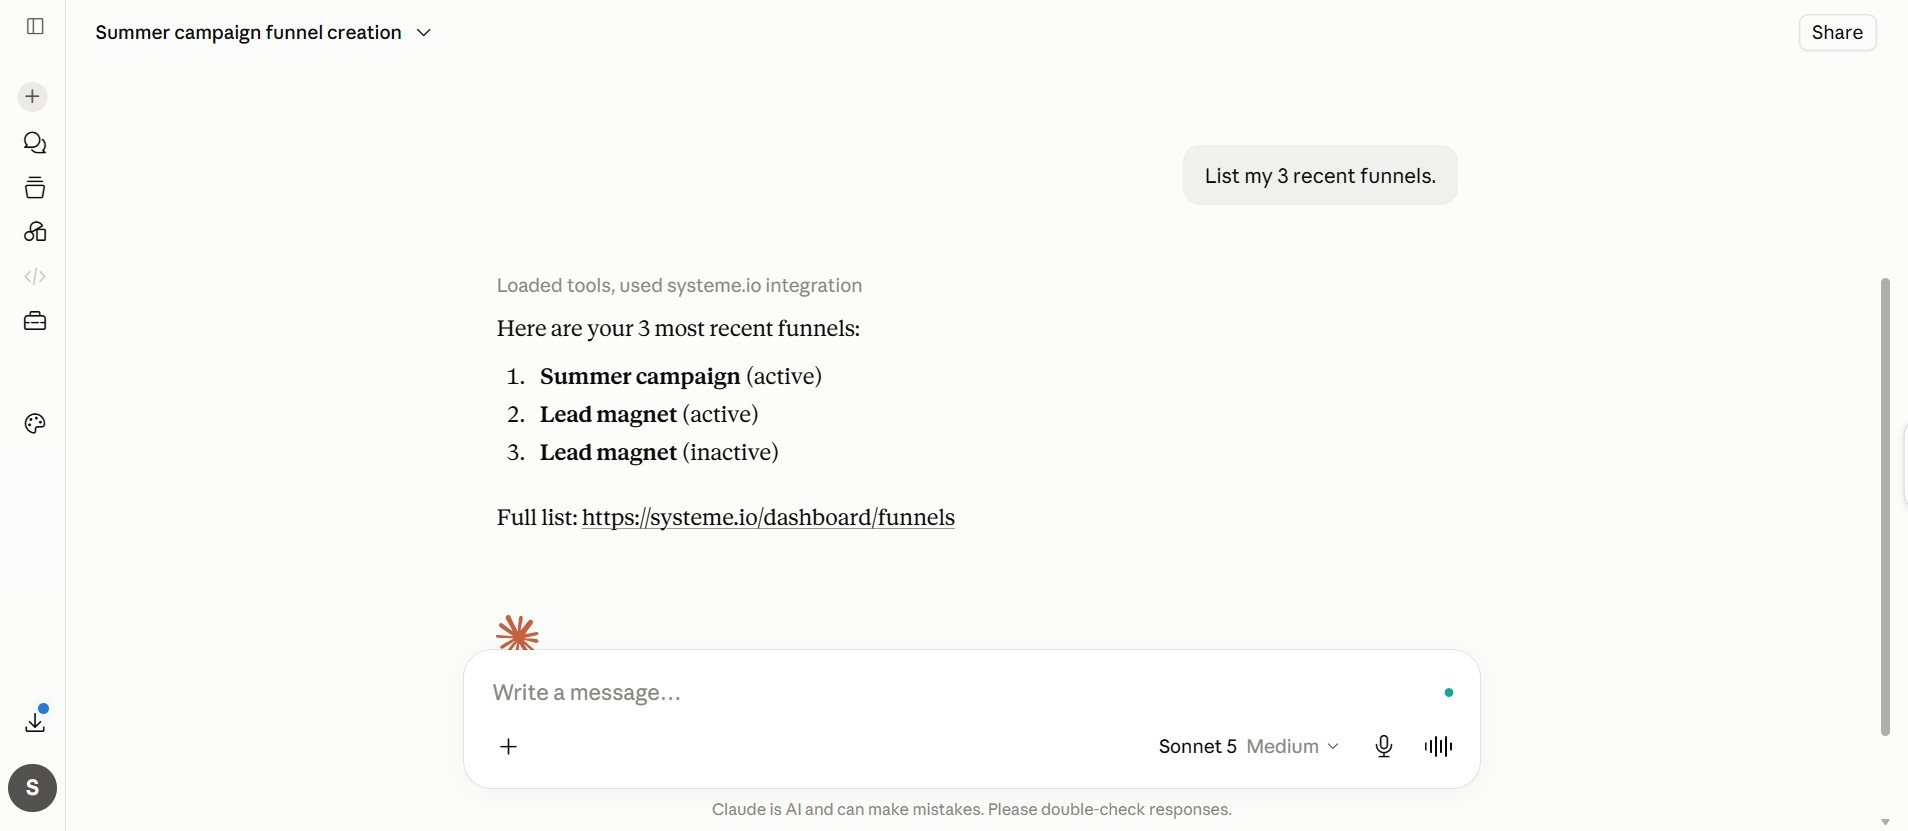Open the Artifacts shapes icon
1908x831 pixels.
click(35, 232)
